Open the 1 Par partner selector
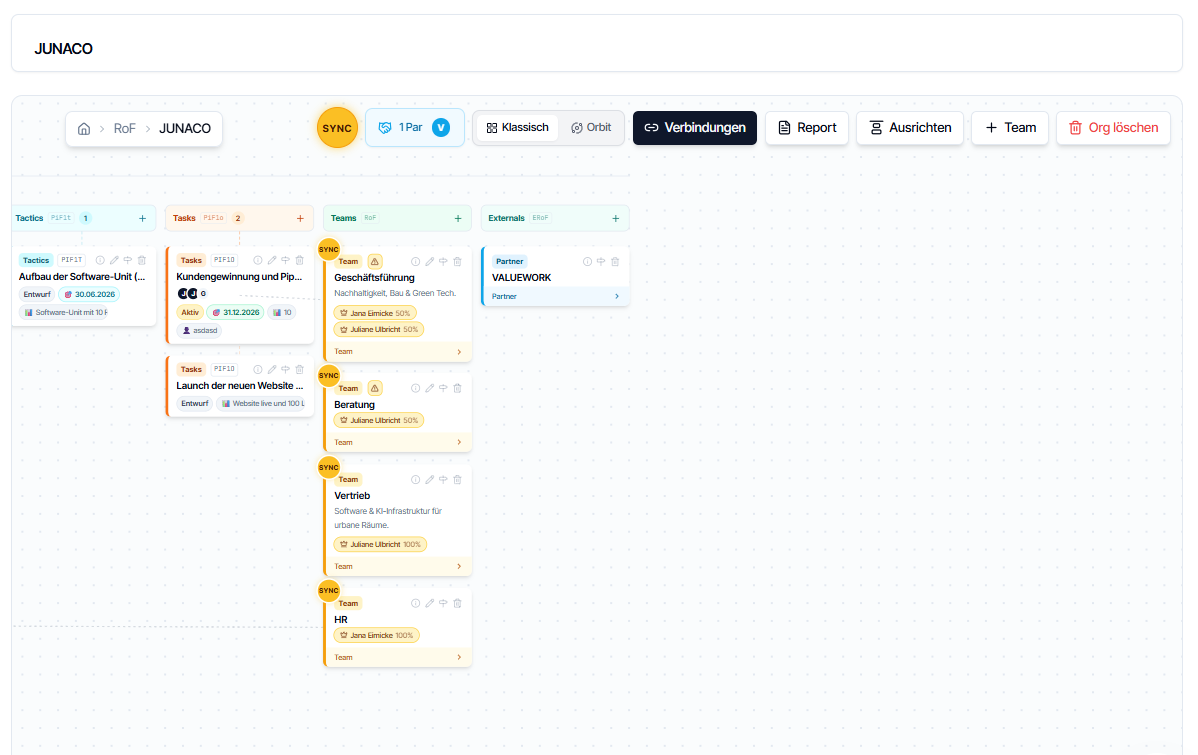1198x755 pixels. click(415, 128)
